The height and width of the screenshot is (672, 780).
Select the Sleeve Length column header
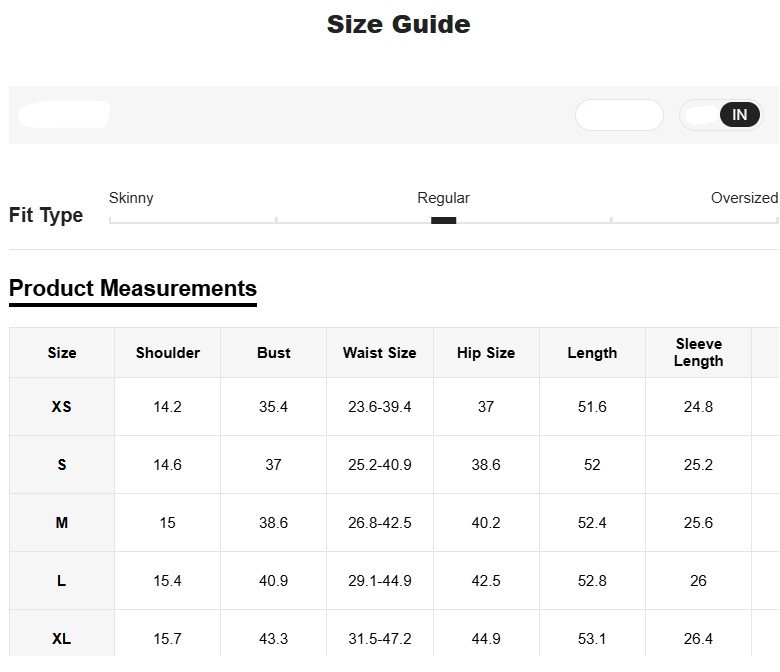pyautogui.click(x=698, y=353)
